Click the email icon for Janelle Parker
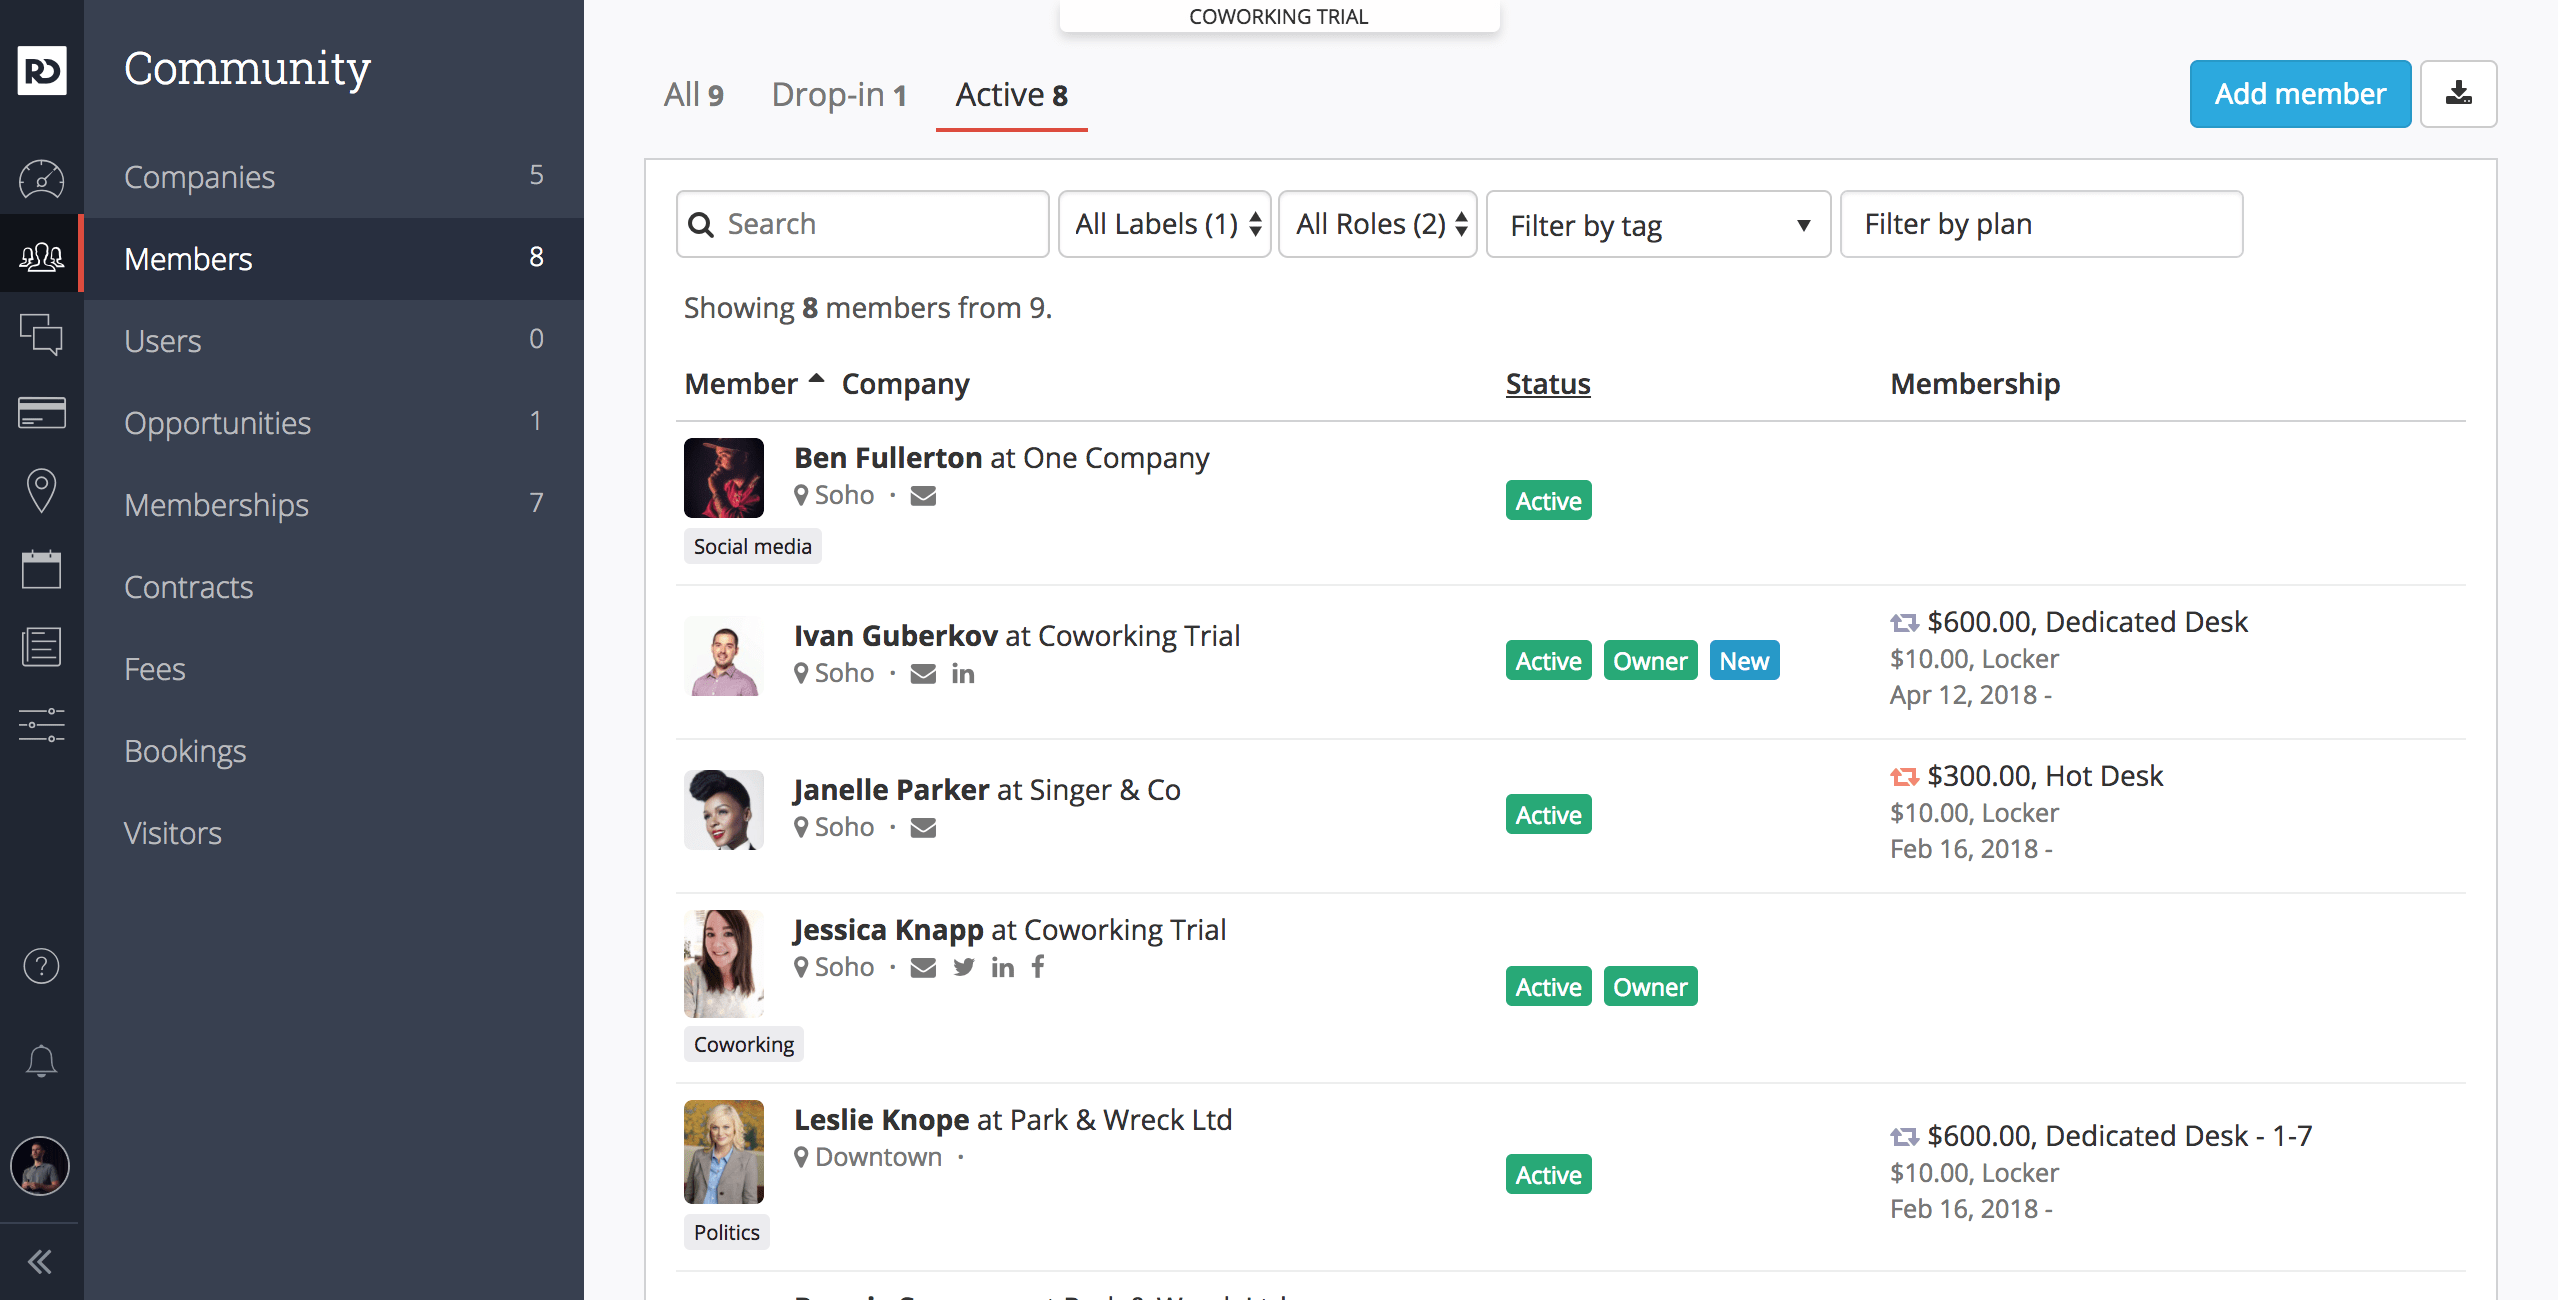Screen dimensions: 2558x1300 pyautogui.click(x=923, y=828)
